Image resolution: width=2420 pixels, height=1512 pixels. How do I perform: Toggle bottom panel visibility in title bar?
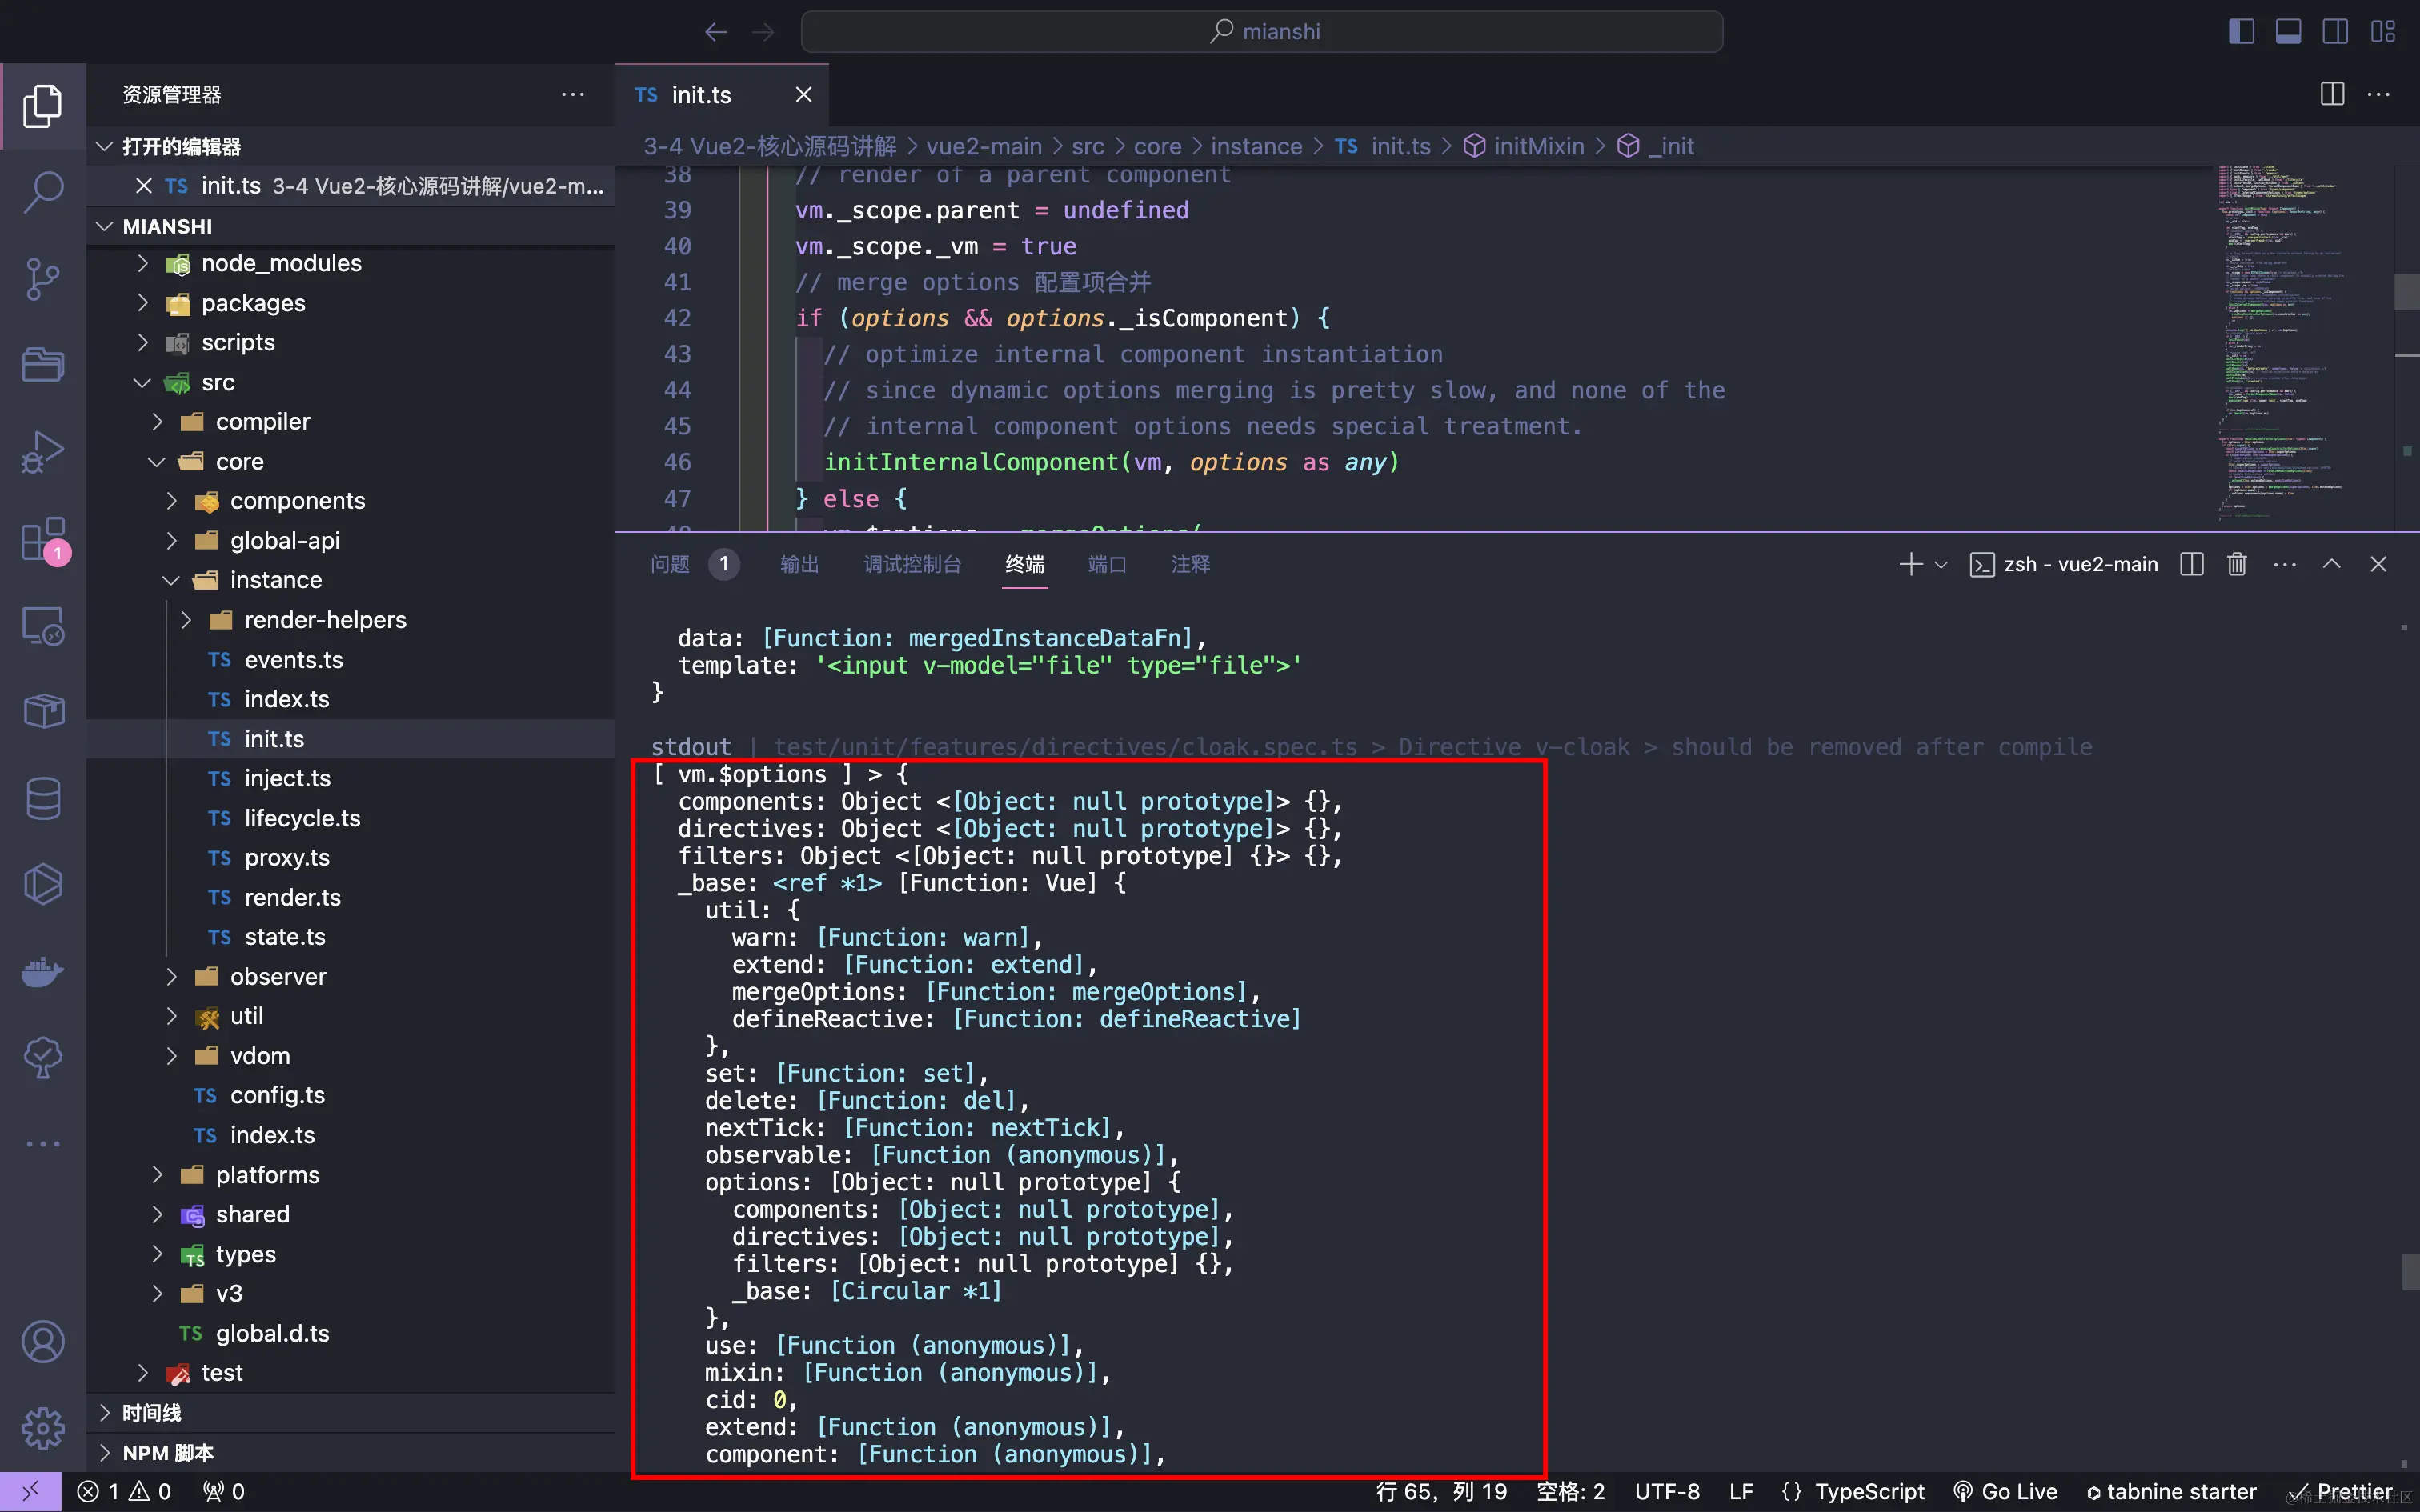click(x=2288, y=32)
